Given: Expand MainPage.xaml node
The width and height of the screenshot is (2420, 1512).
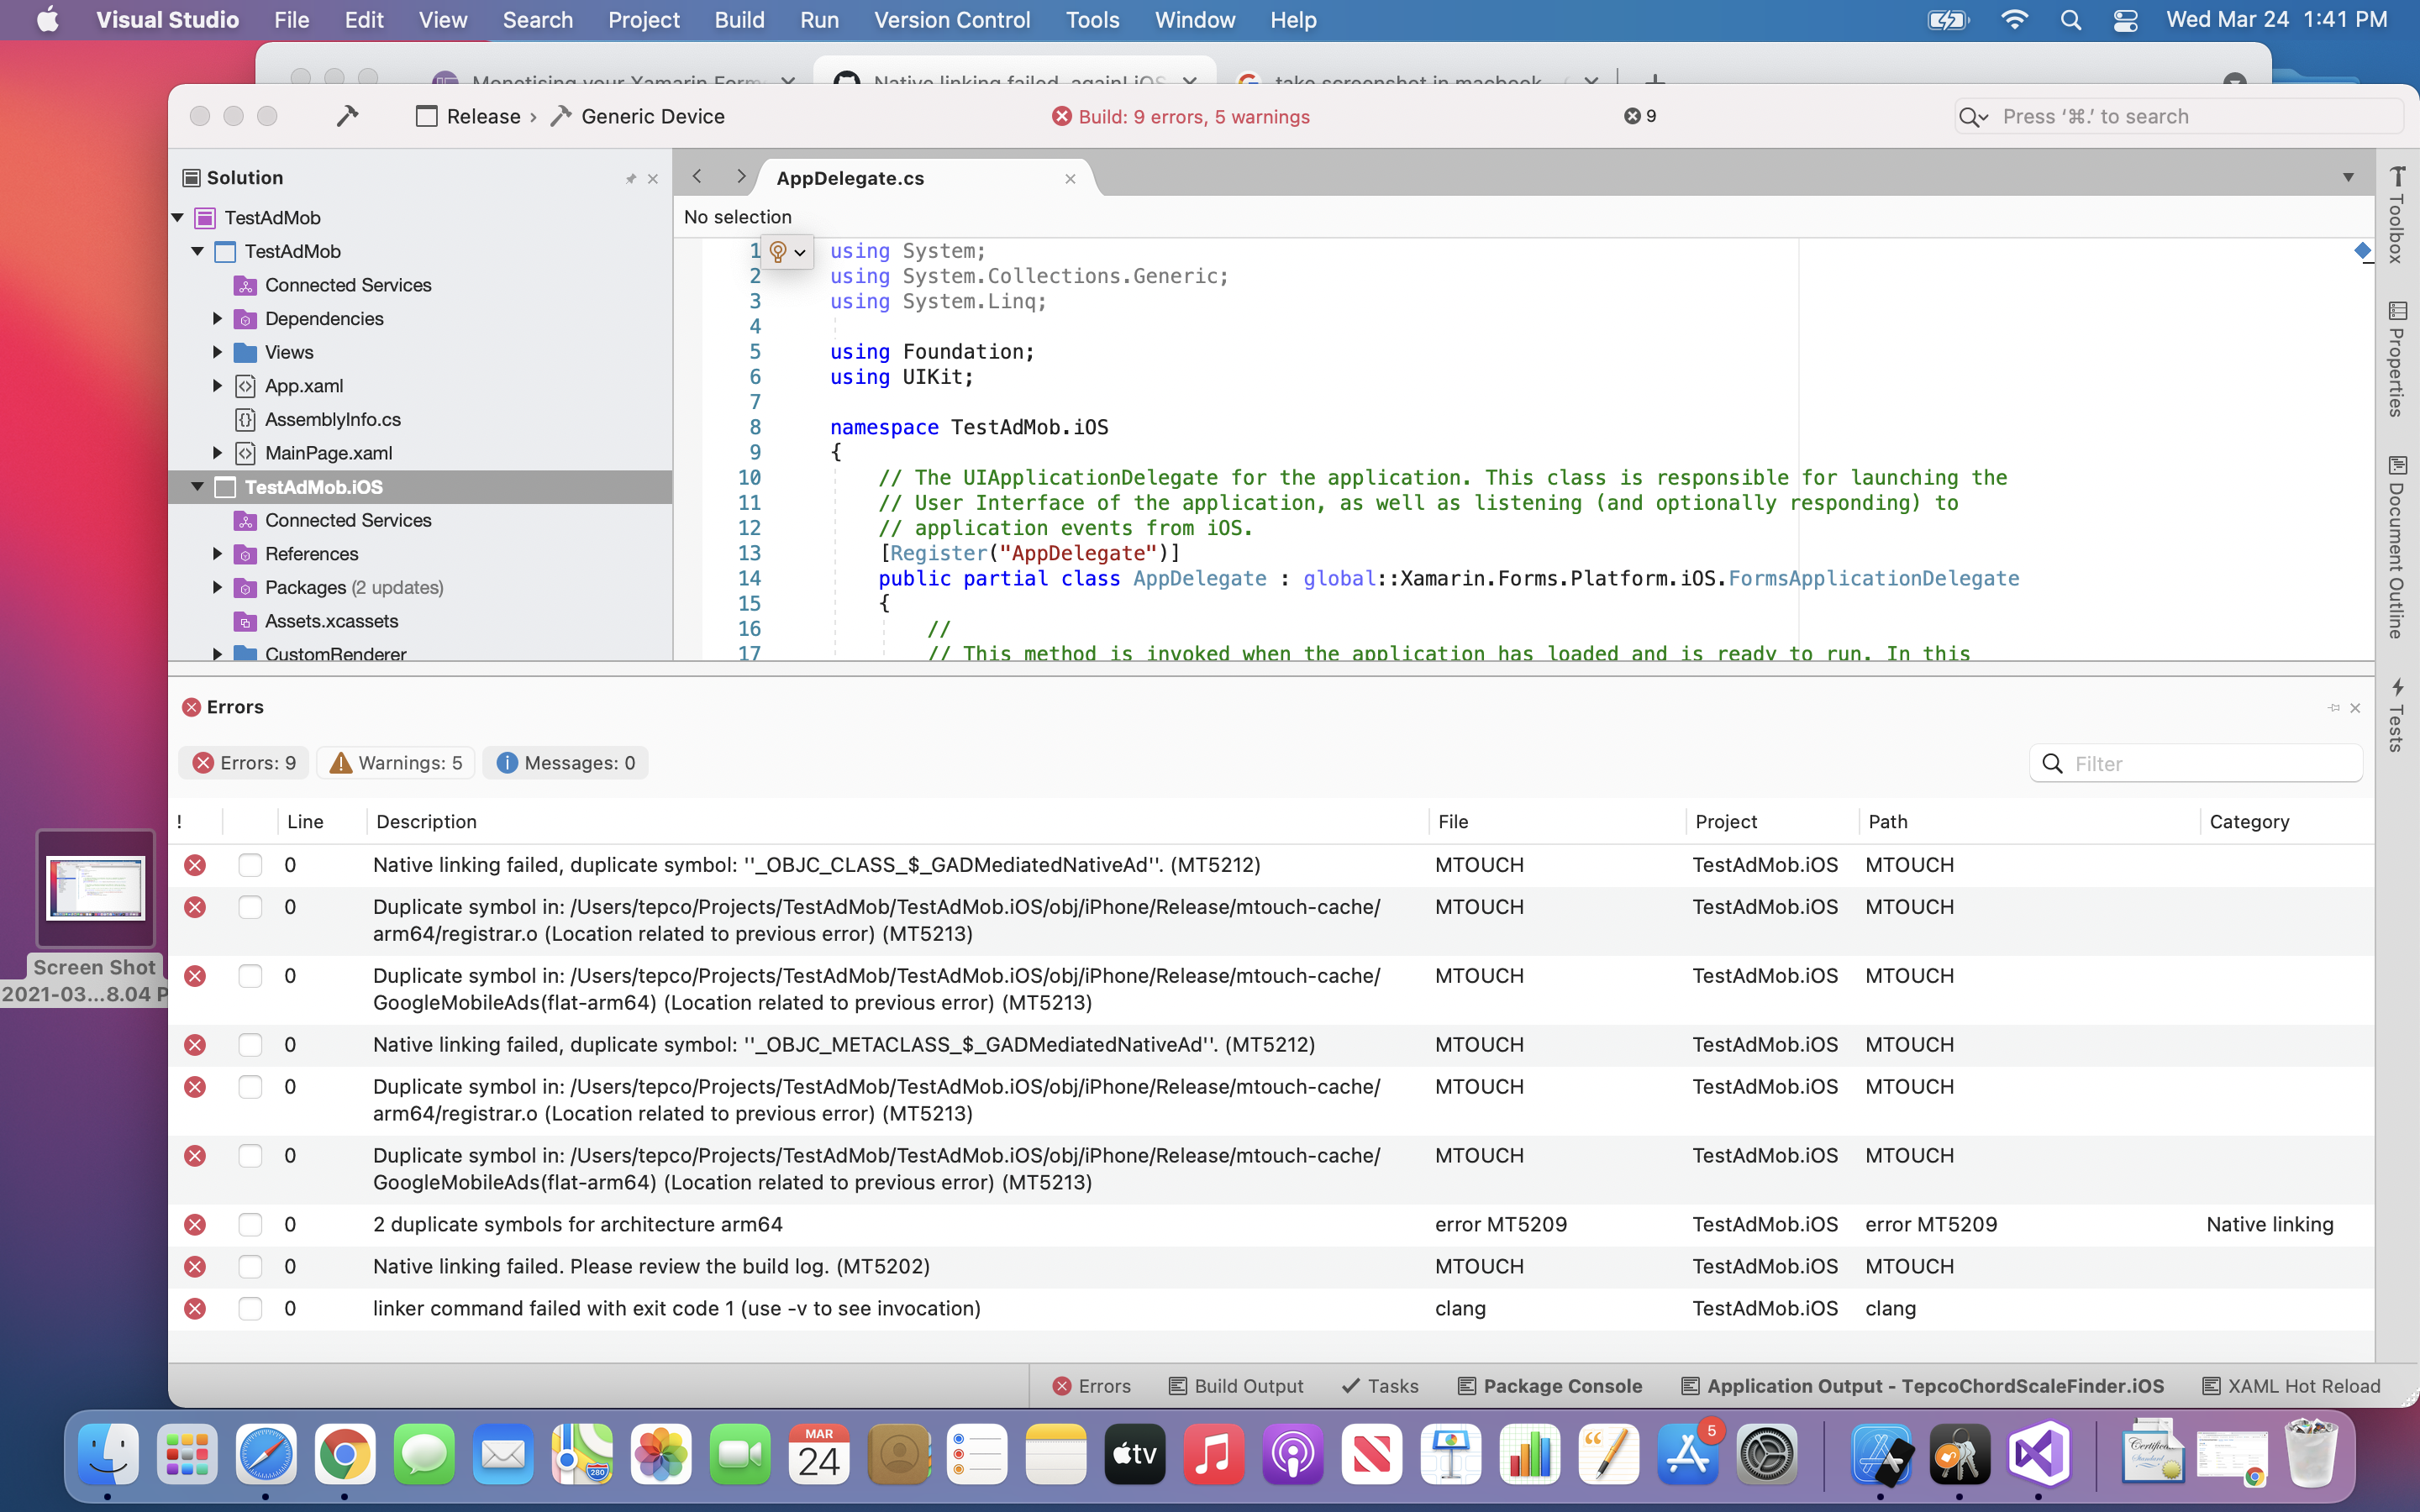Looking at the screenshot, I should coord(217,453).
